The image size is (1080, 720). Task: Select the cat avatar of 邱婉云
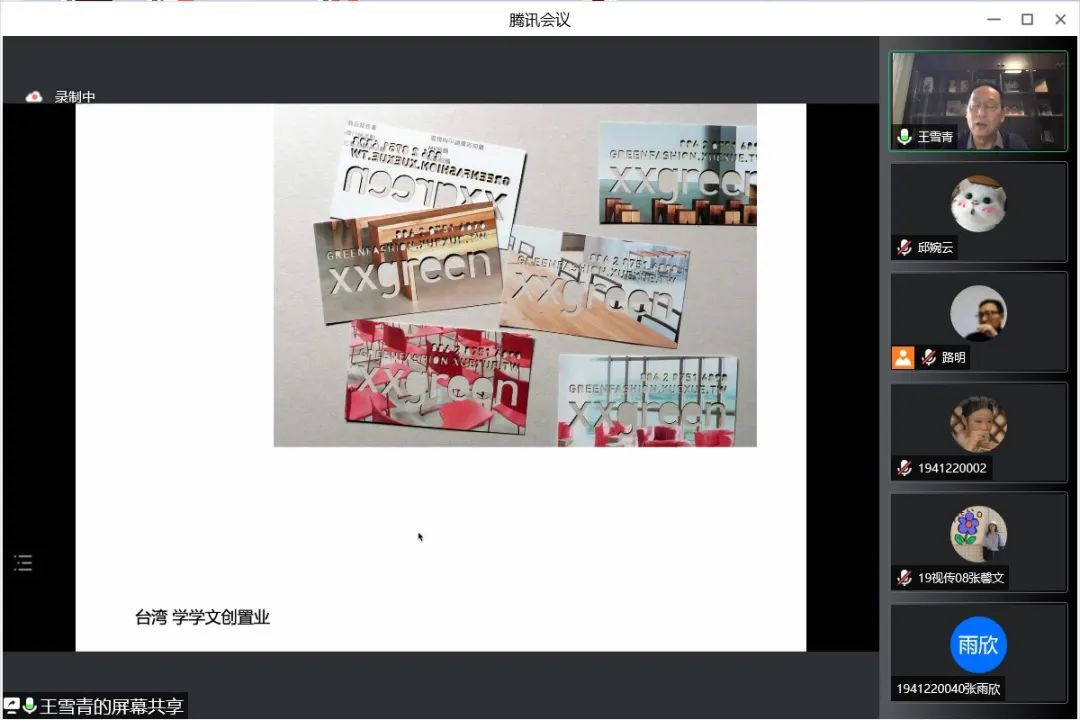click(978, 203)
